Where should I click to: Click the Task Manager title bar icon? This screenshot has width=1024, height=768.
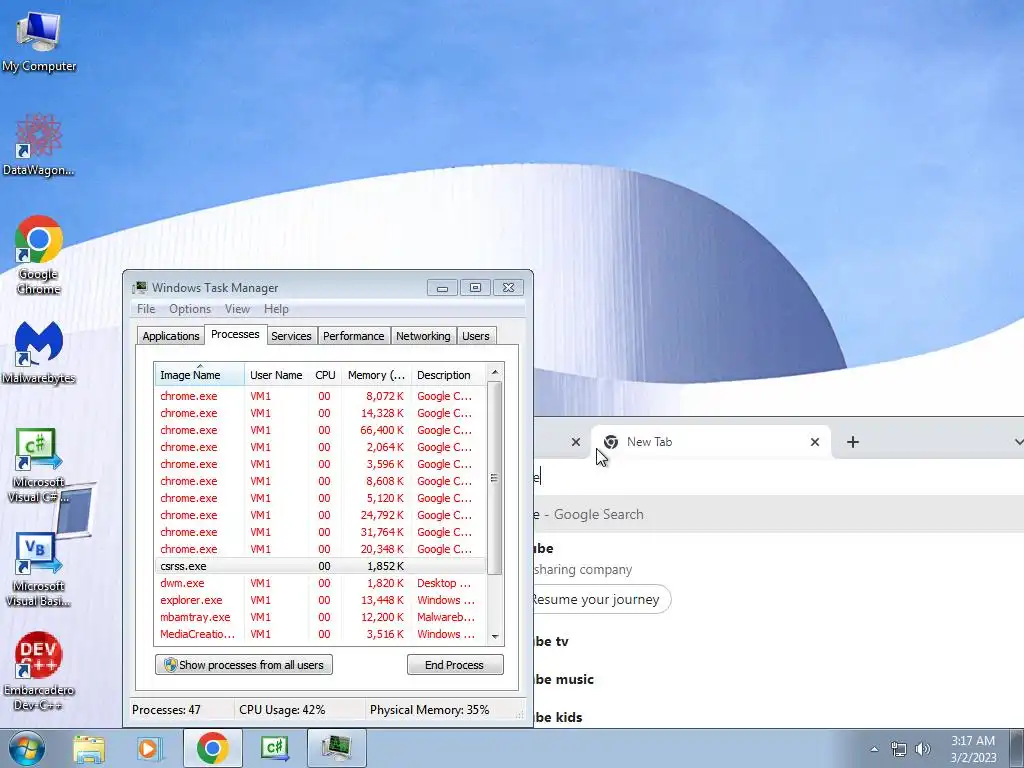pos(140,287)
